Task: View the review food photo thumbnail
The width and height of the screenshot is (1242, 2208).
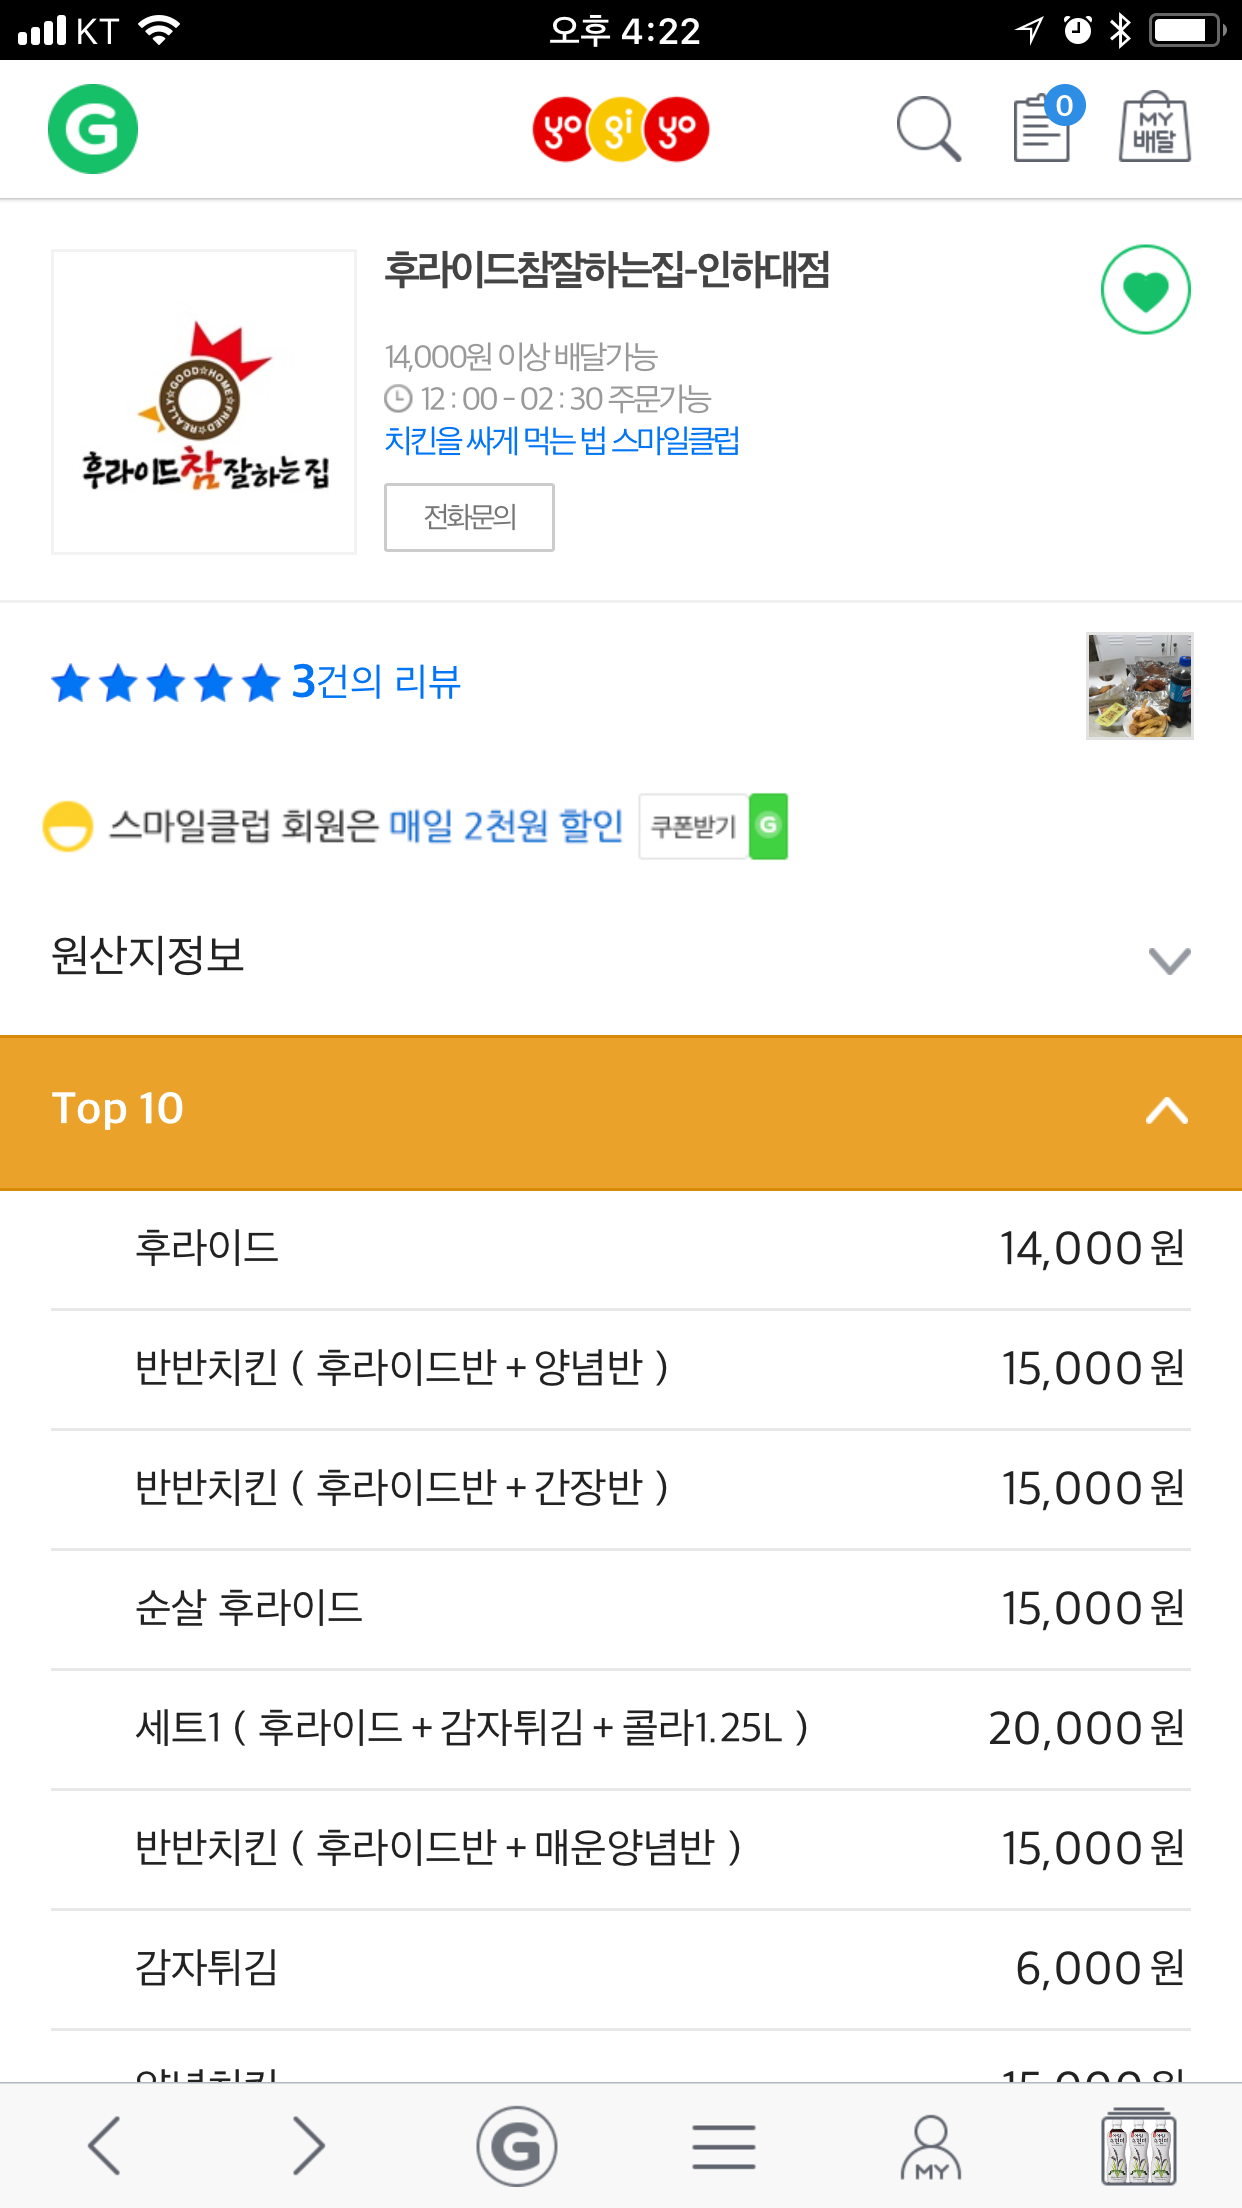Action: [1139, 686]
